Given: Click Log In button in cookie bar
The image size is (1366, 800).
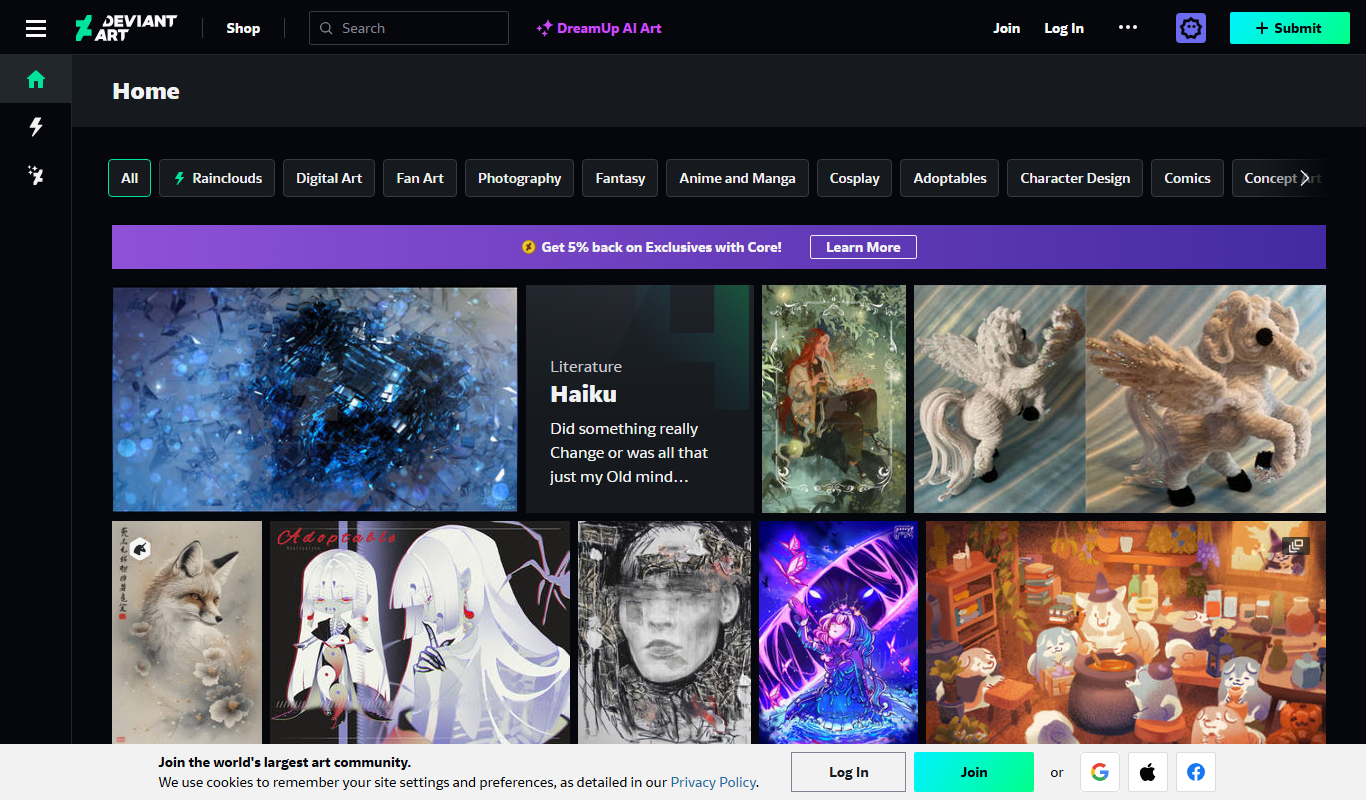Looking at the screenshot, I should [x=848, y=772].
